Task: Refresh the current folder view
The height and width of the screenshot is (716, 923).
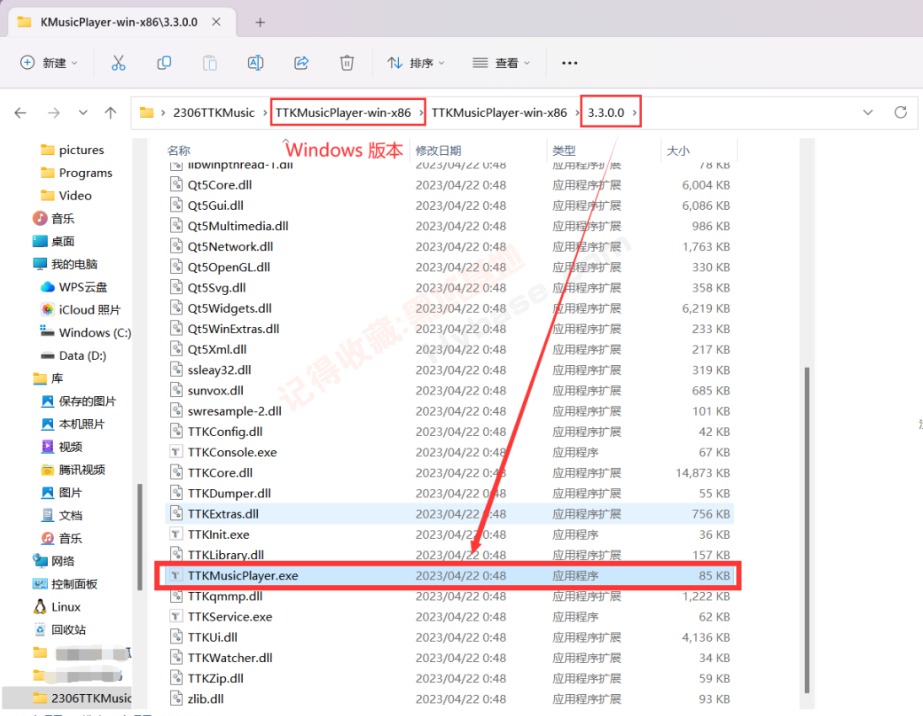Action: click(x=901, y=112)
